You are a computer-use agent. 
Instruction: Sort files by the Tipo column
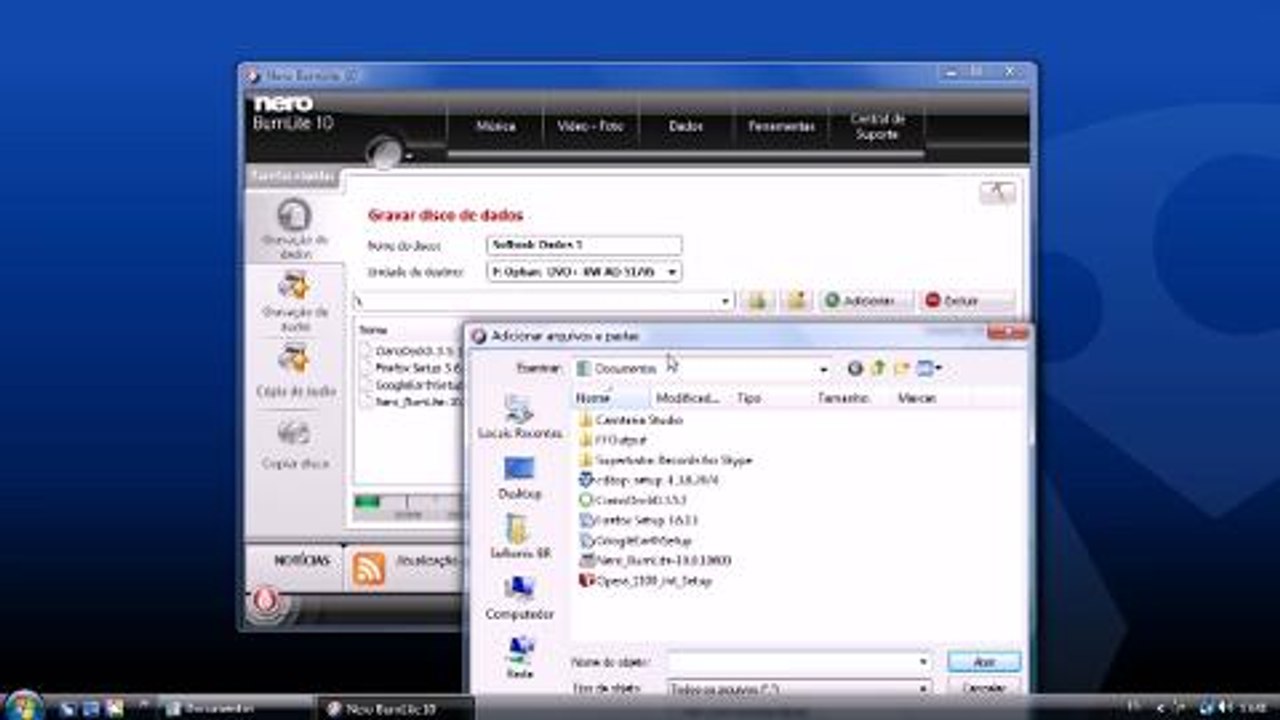click(770, 398)
